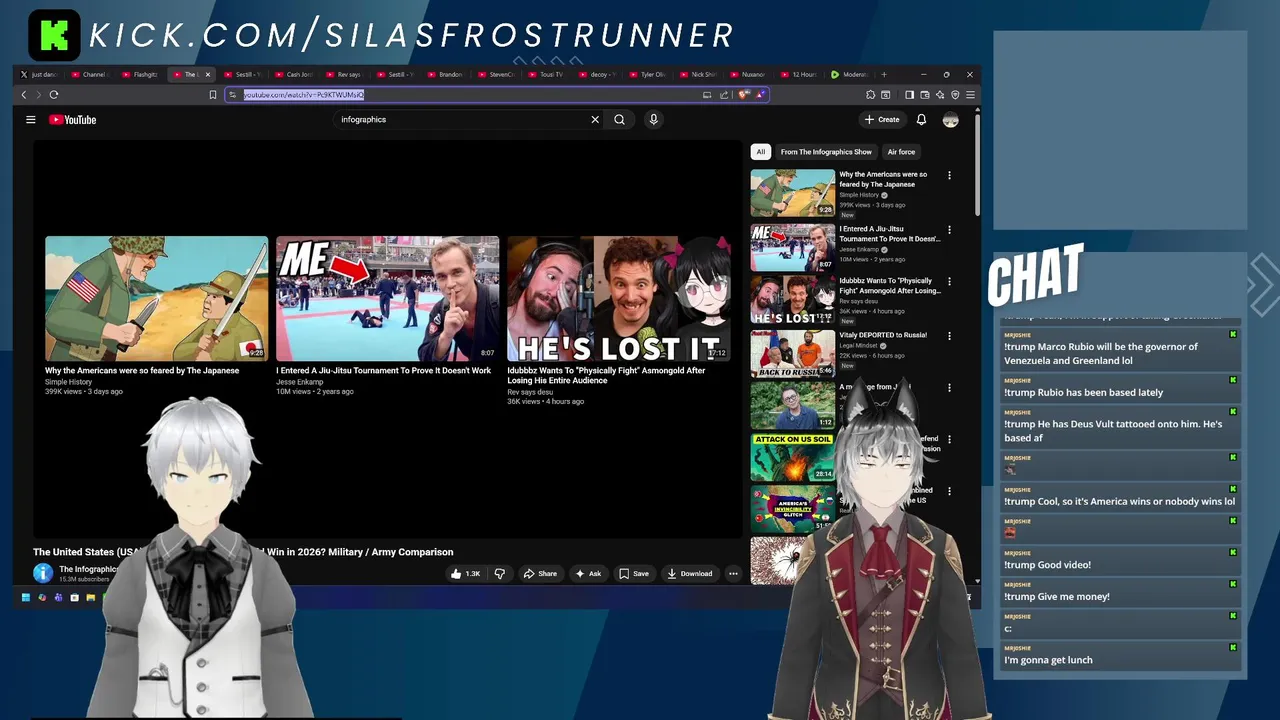
Task: Click the Share button under video
Action: [541, 574]
